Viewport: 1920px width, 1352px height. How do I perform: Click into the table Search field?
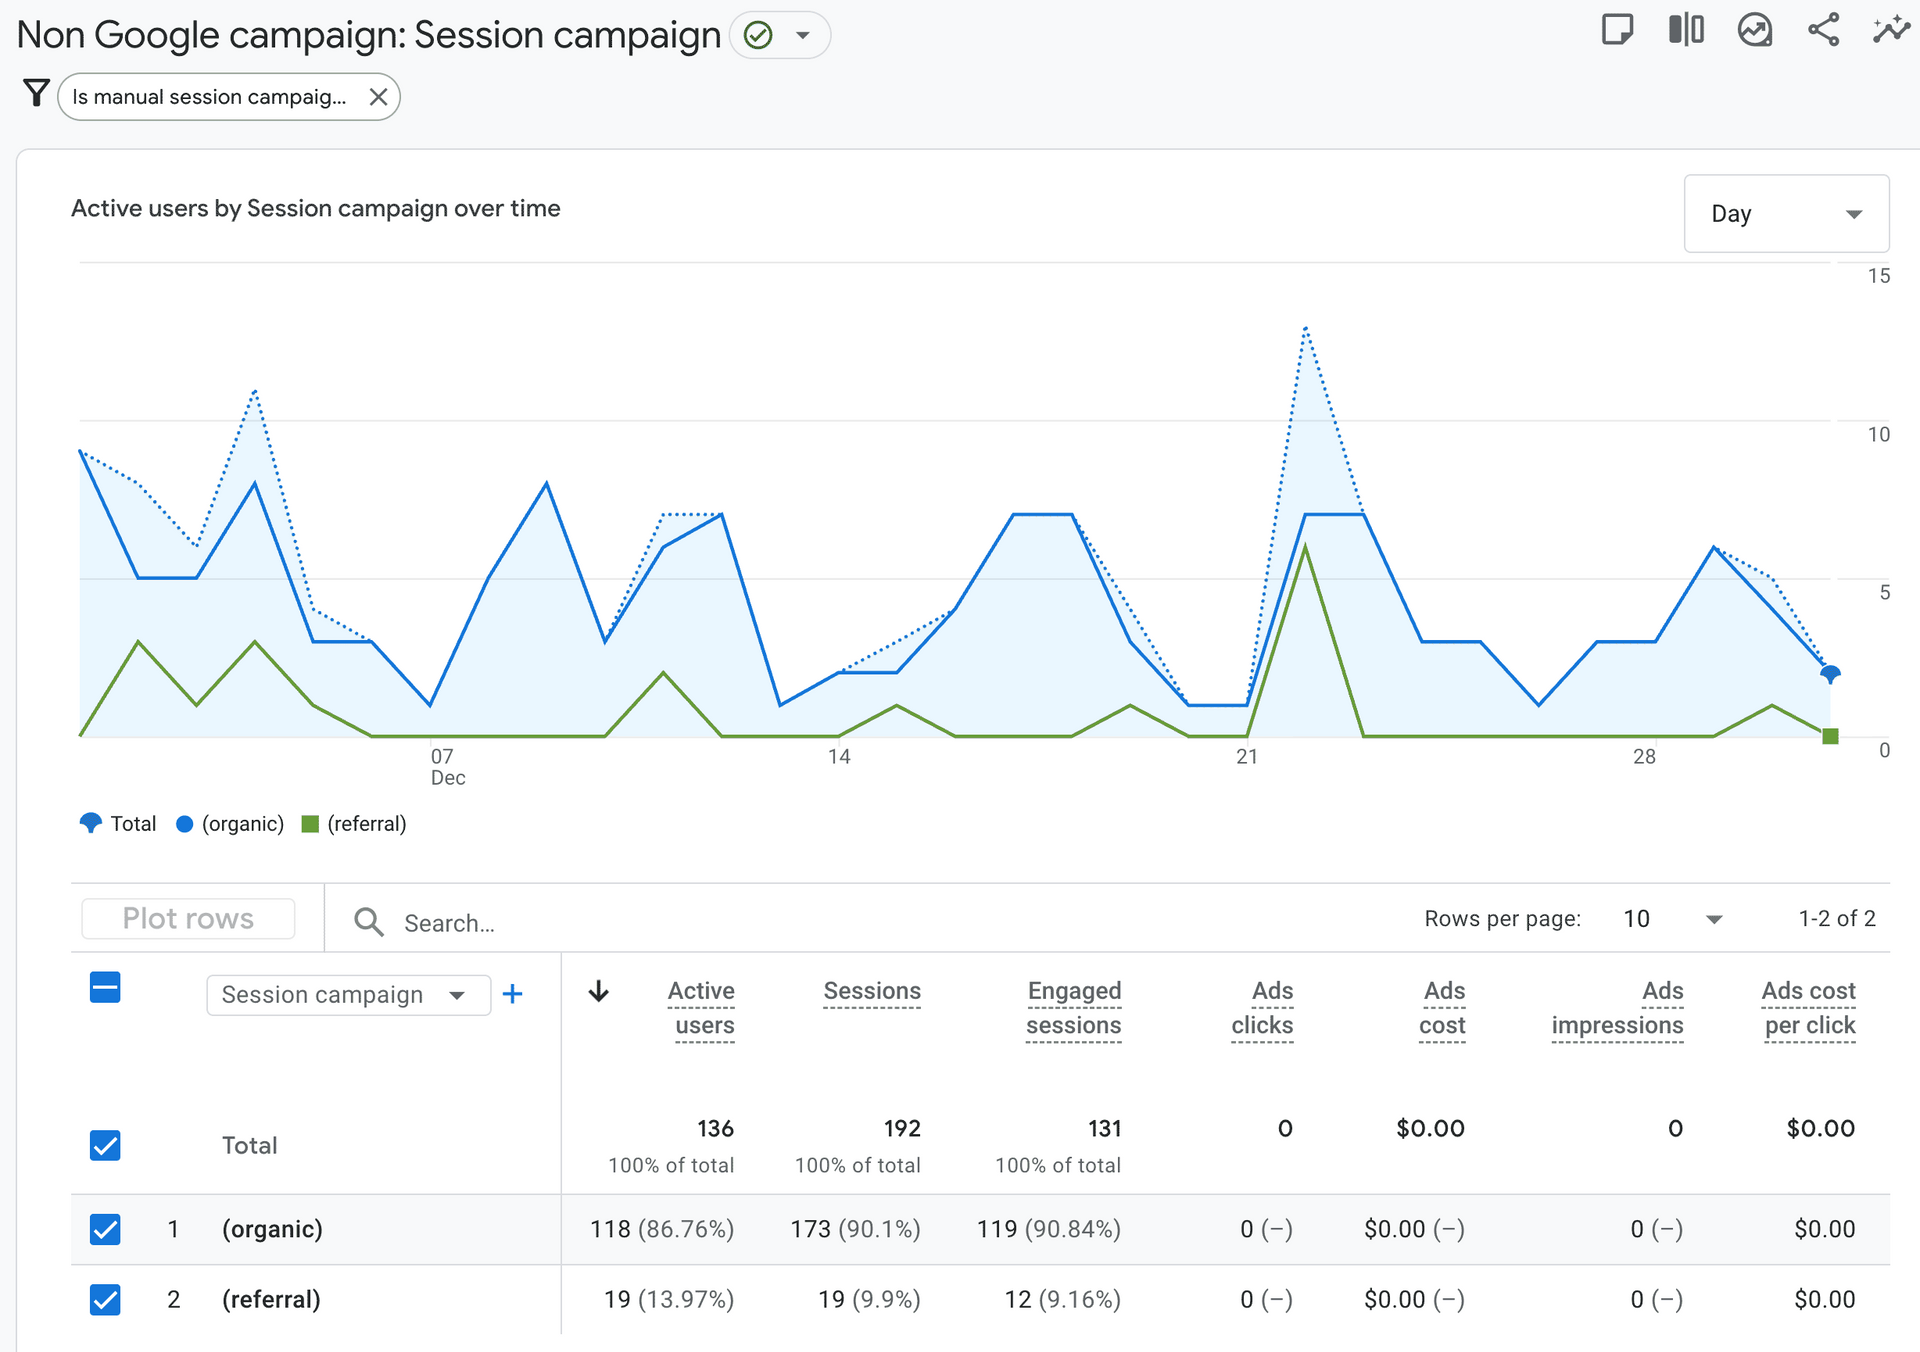click(x=450, y=923)
